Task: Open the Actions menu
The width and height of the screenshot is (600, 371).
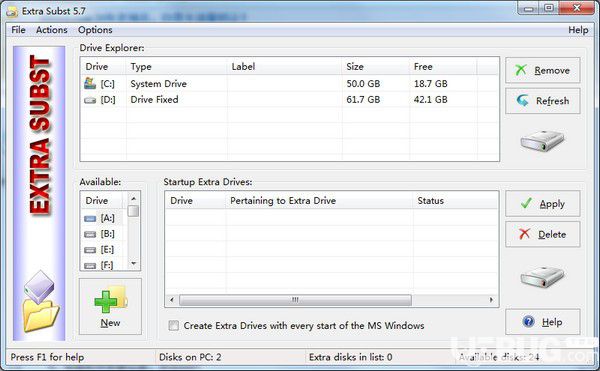Action: pyautogui.click(x=52, y=30)
